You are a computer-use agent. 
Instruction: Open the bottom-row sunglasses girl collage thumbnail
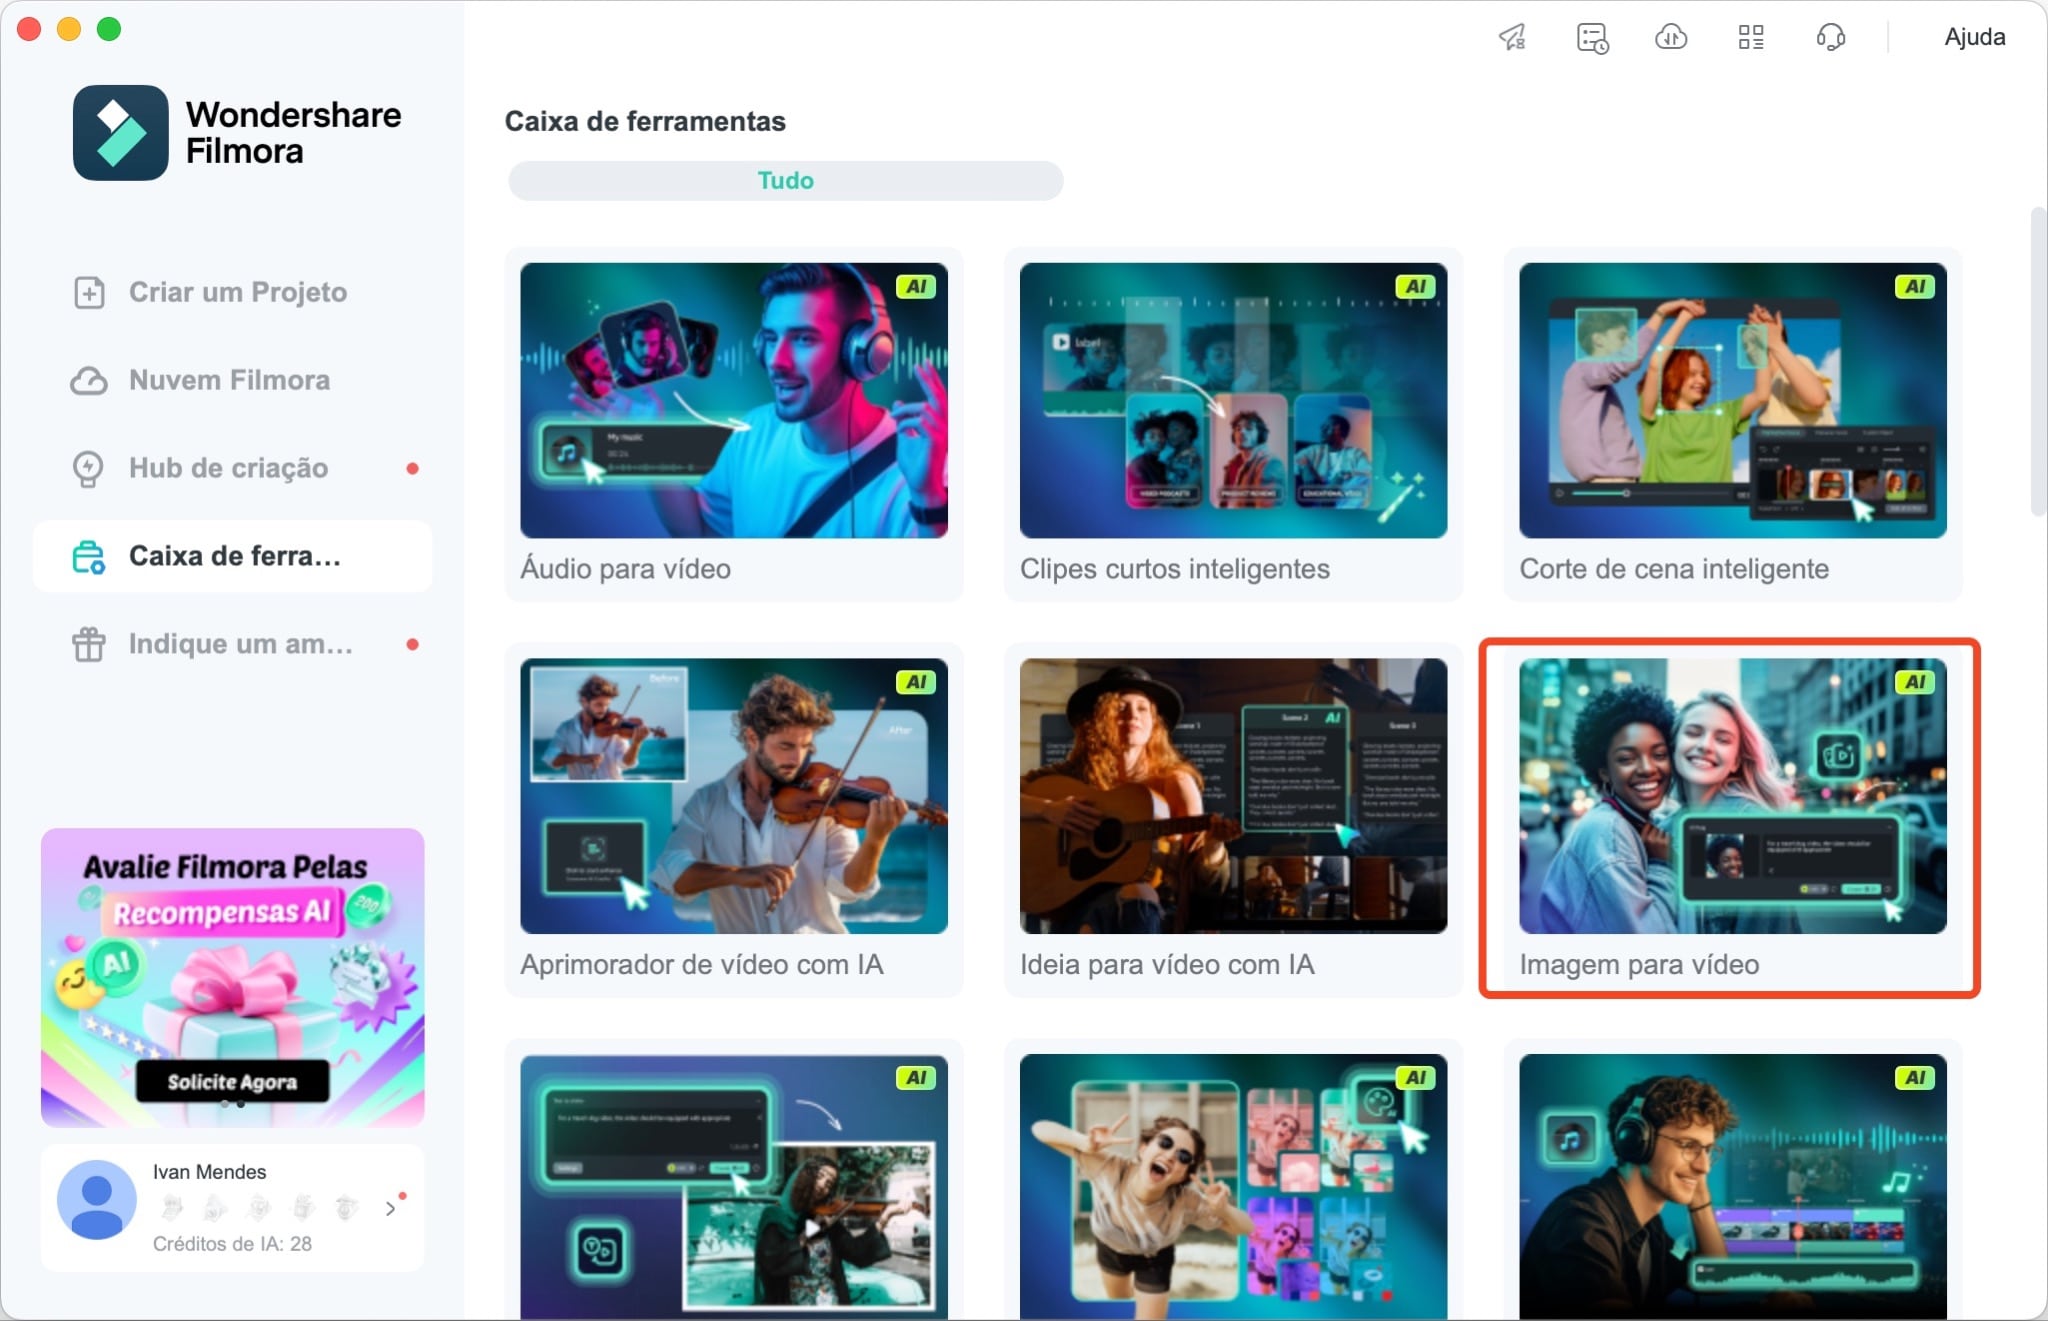1233,1186
